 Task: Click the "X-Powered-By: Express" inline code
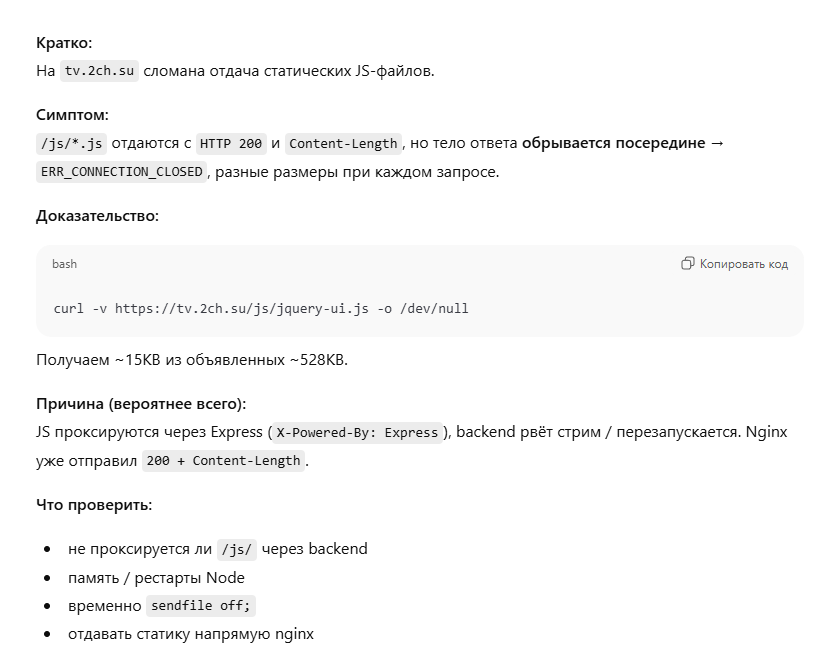[357, 432]
